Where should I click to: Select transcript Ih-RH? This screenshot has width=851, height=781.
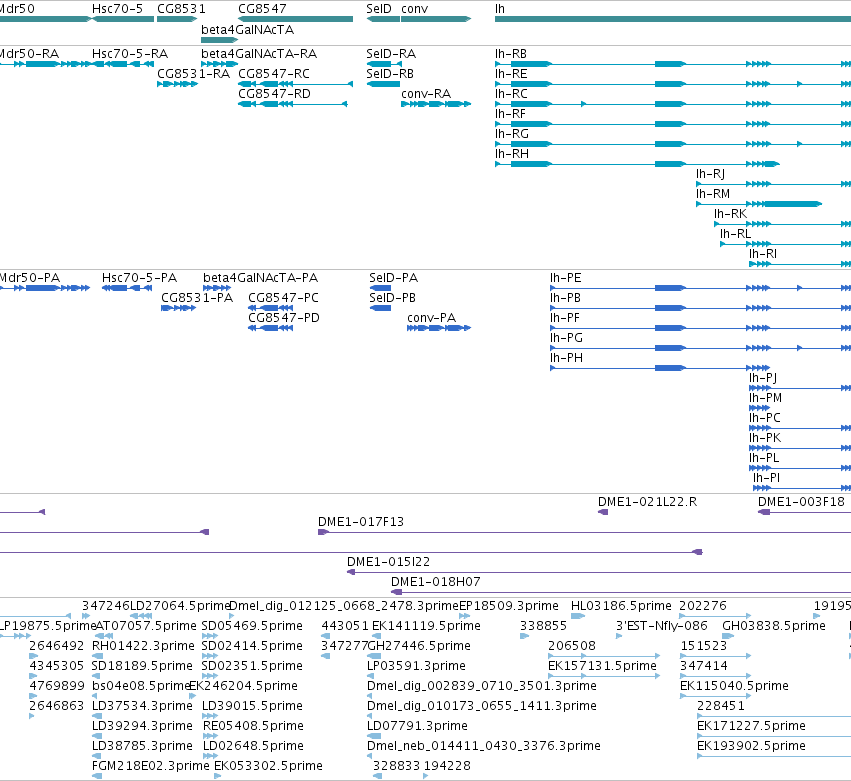pyautogui.click(x=512, y=154)
